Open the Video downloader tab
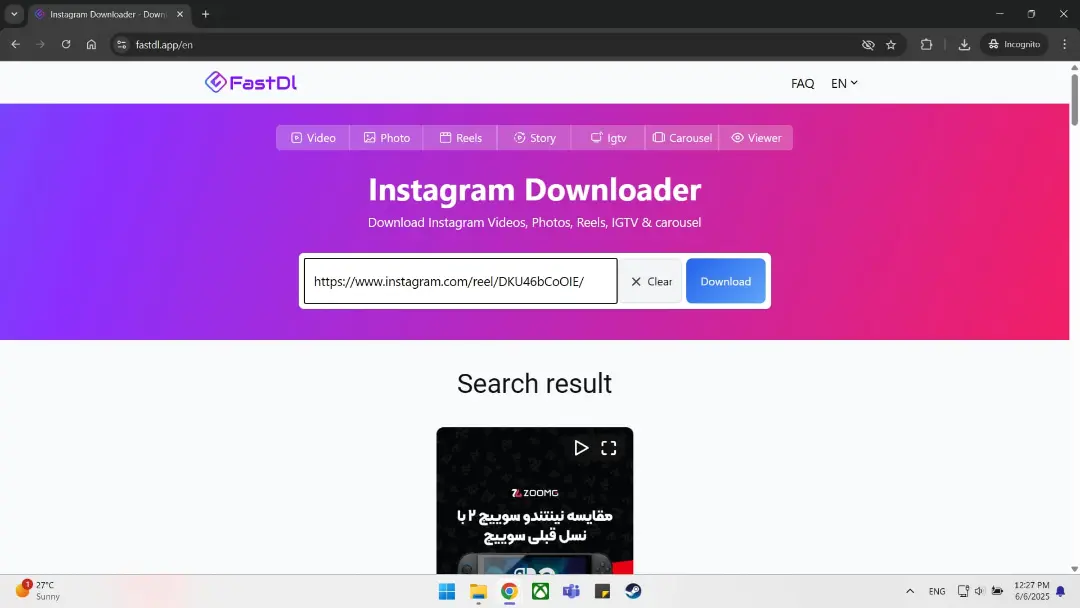This screenshot has width=1080, height=608. pyautogui.click(x=313, y=138)
